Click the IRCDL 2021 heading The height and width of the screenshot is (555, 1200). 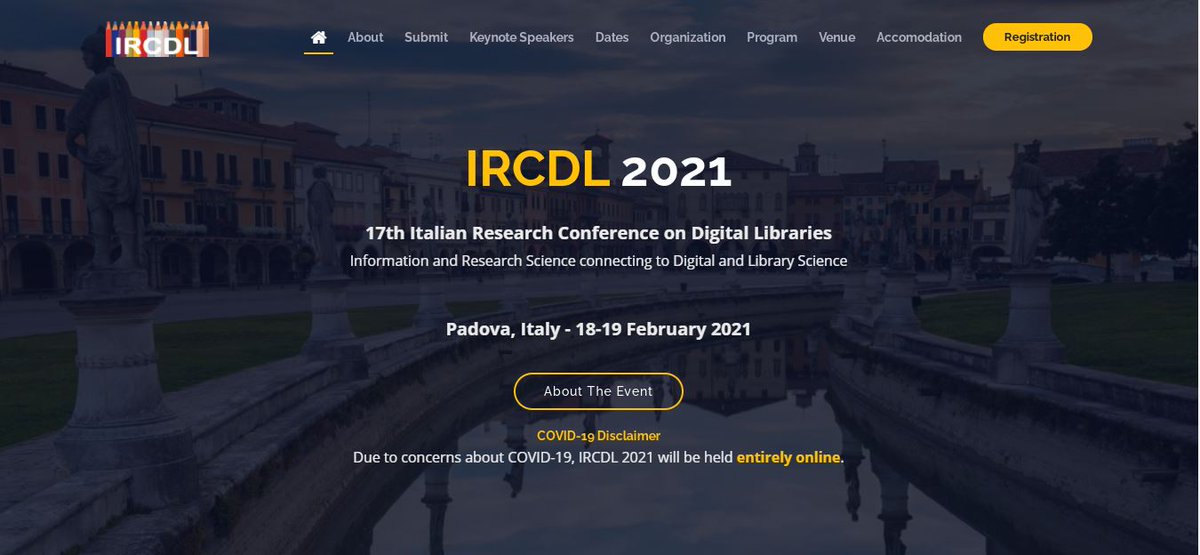(x=599, y=171)
